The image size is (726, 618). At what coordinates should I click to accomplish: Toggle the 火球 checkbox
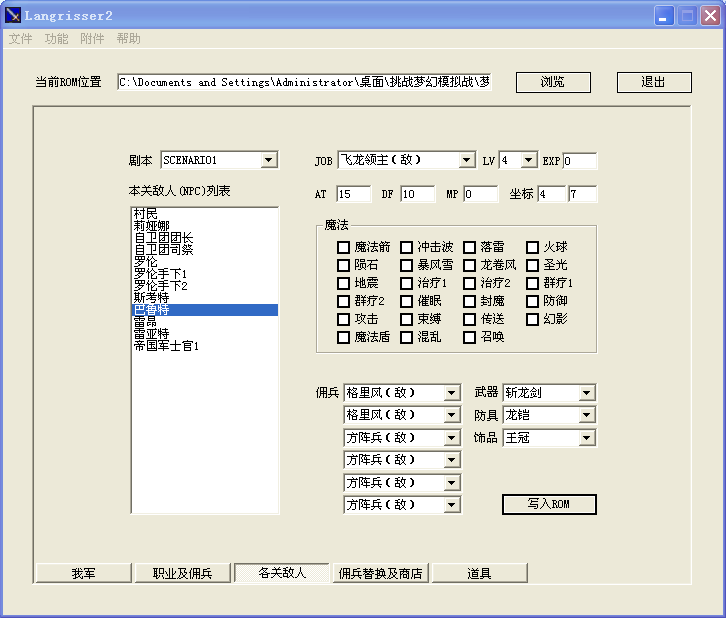tap(532, 247)
